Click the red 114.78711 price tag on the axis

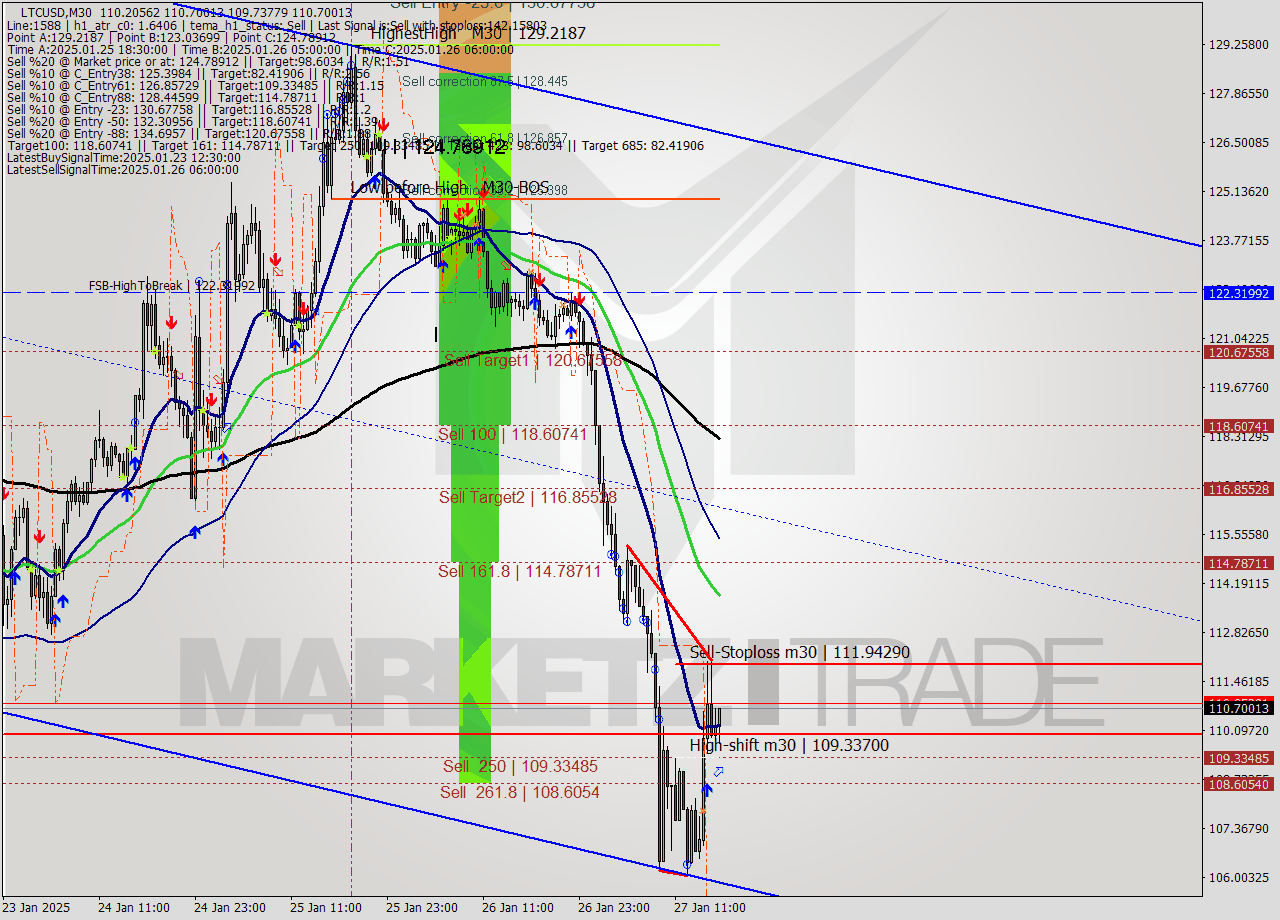click(x=1239, y=563)
